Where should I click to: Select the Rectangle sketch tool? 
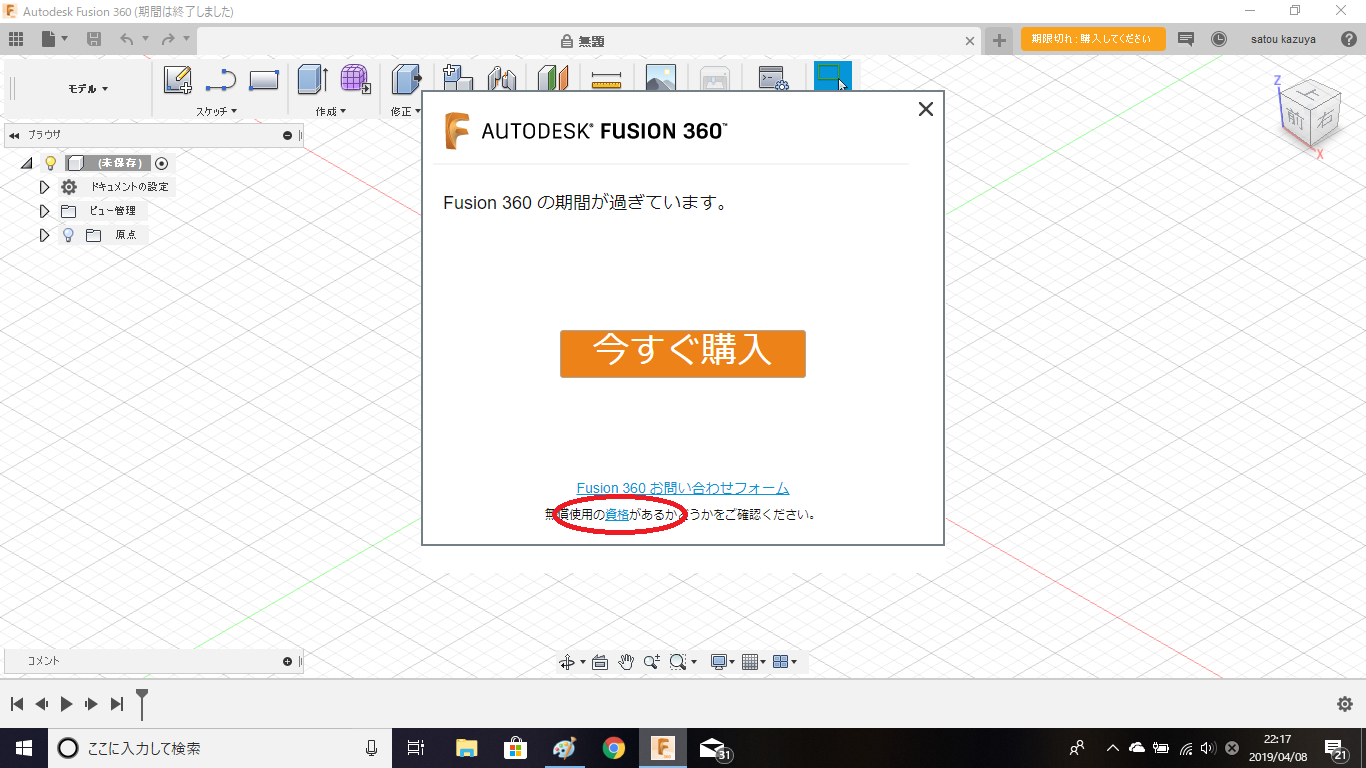pyautogui.click(x=264, y=80)
